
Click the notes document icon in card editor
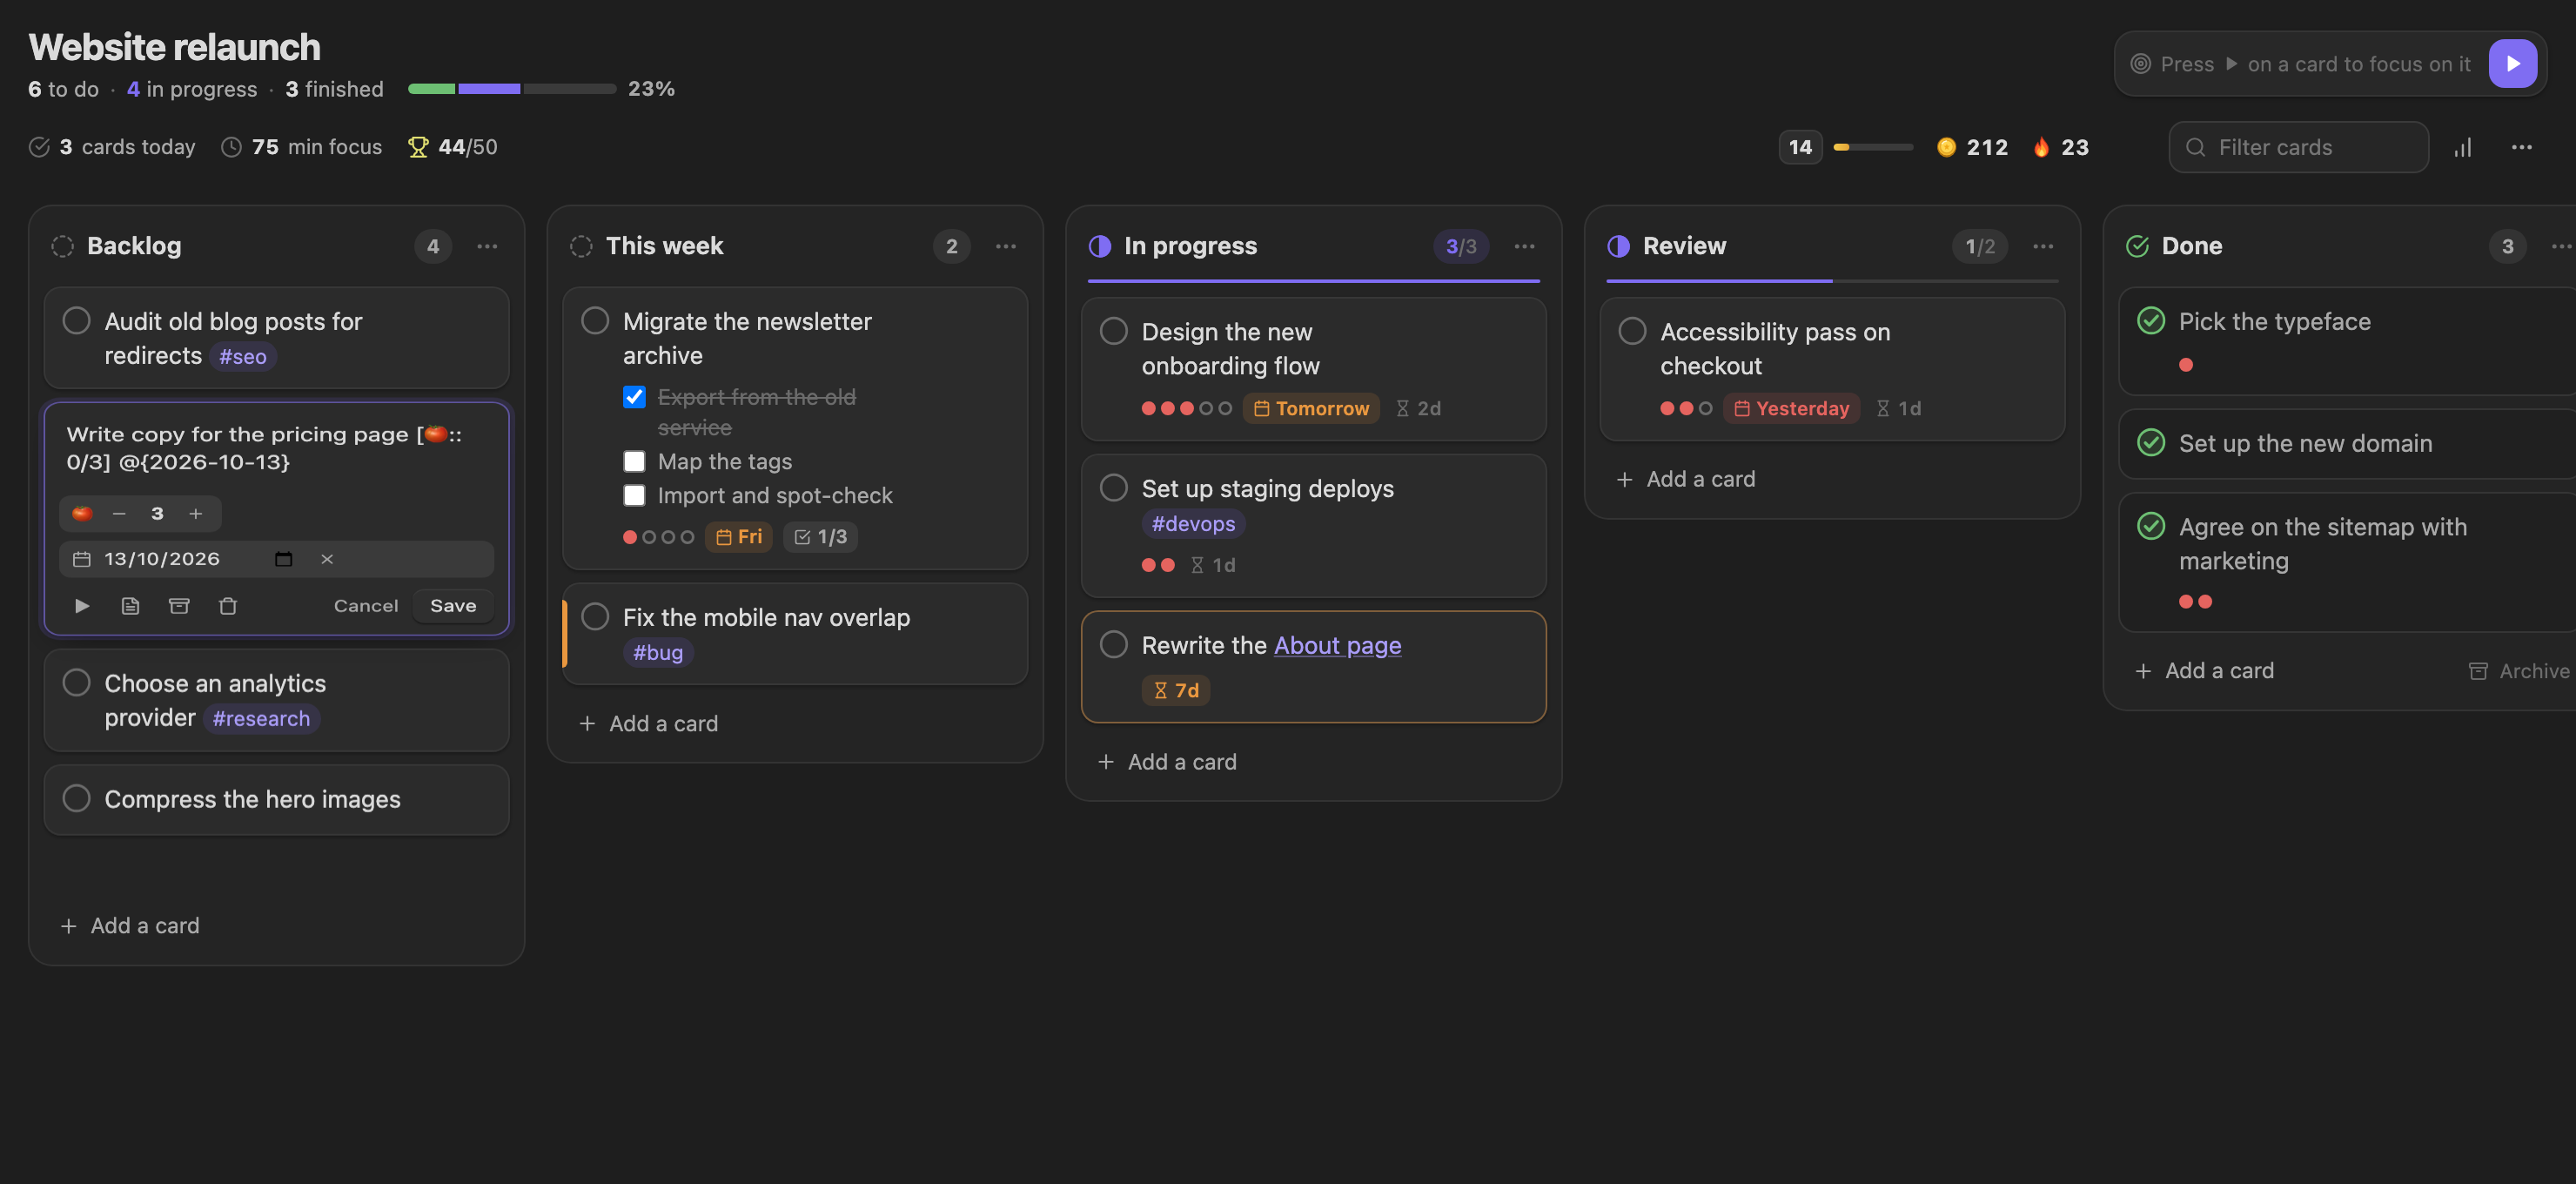(130, 606)
